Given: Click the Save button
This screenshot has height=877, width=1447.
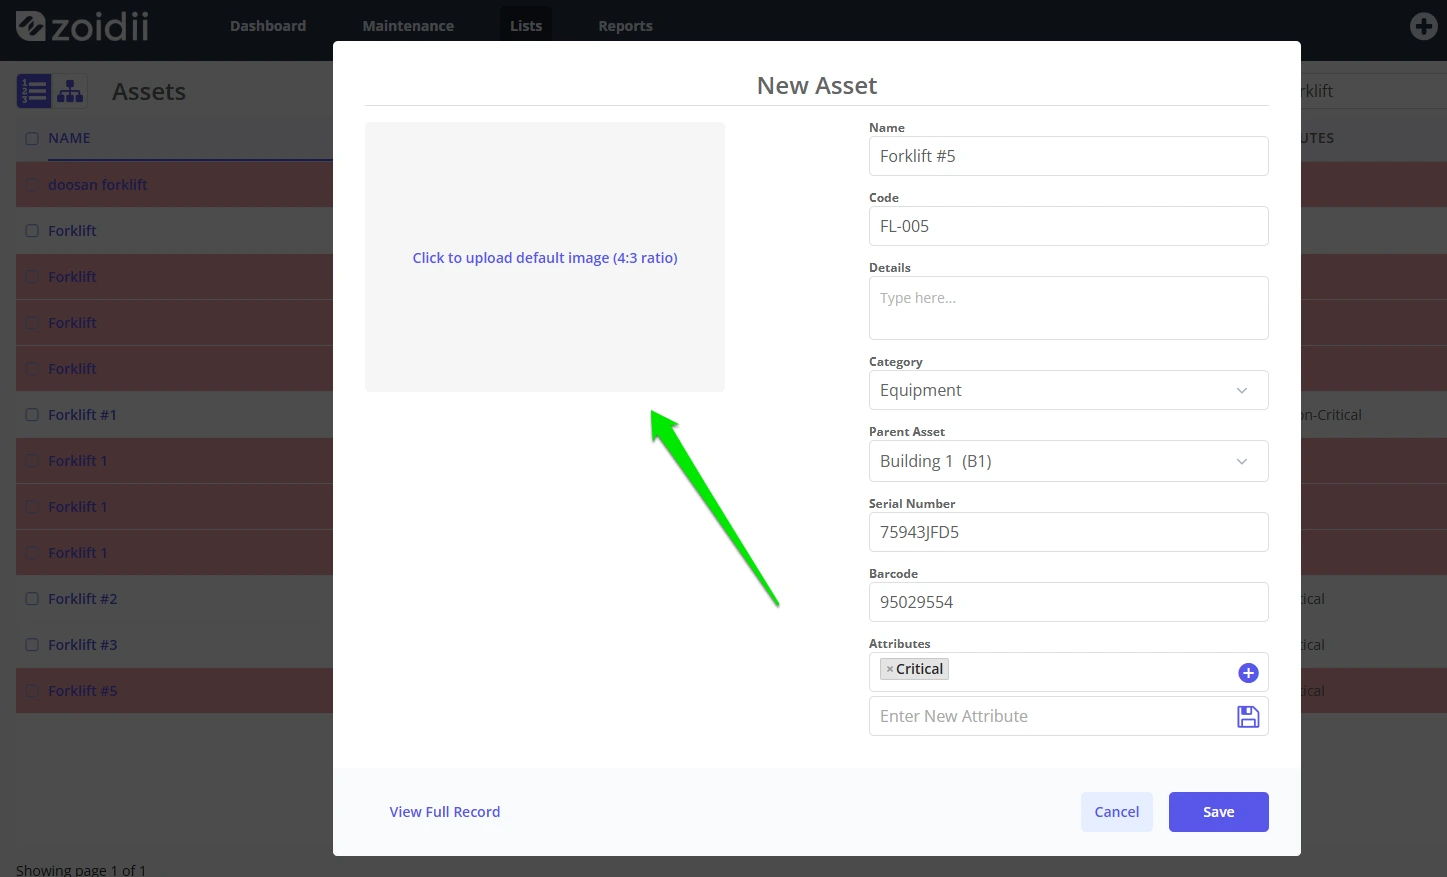Looking at the screenshot, I should 1218,812.
